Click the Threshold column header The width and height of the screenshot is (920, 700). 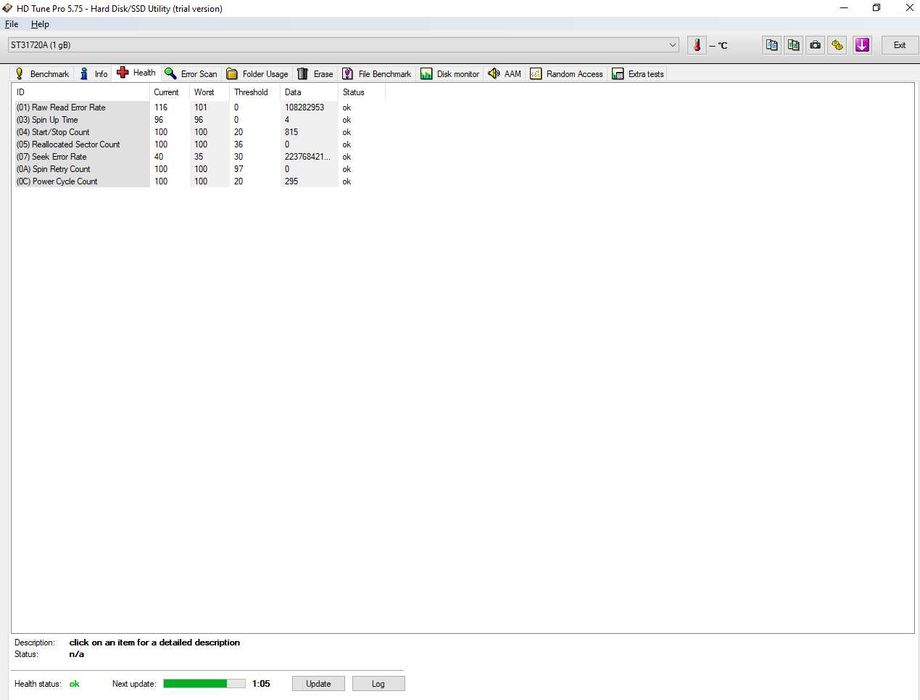click(255, 92)
